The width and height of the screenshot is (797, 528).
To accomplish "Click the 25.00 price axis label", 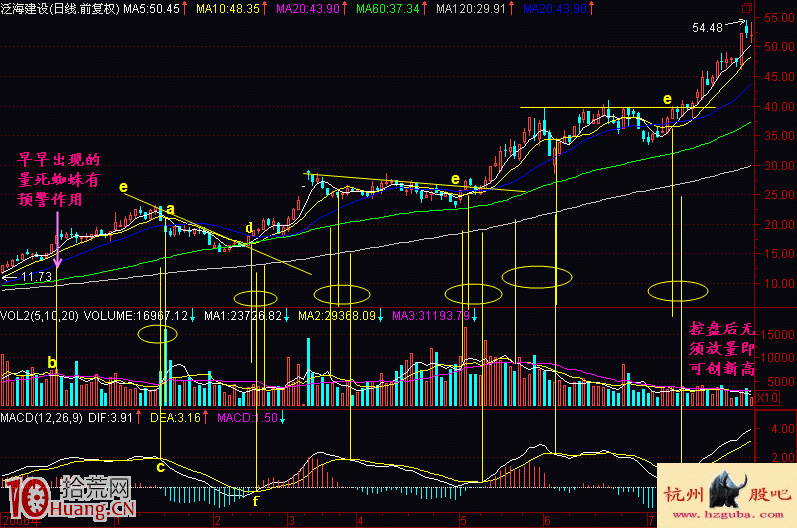I will point(779,195).
